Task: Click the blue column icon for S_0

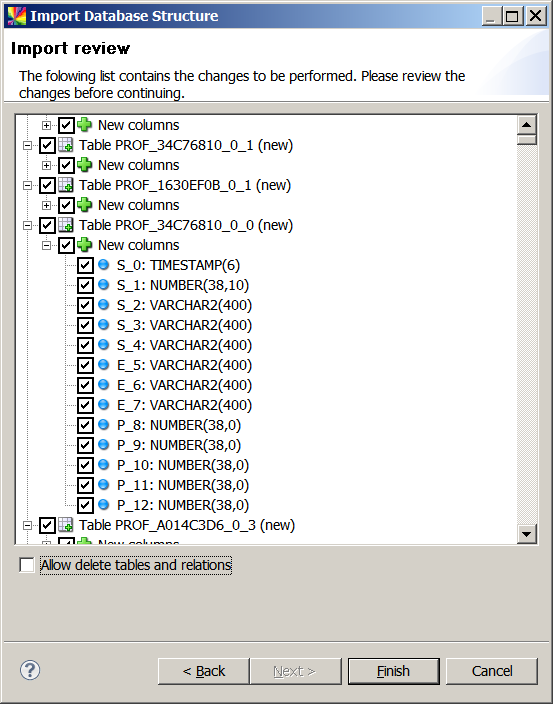Action: (x=104, y=264)
